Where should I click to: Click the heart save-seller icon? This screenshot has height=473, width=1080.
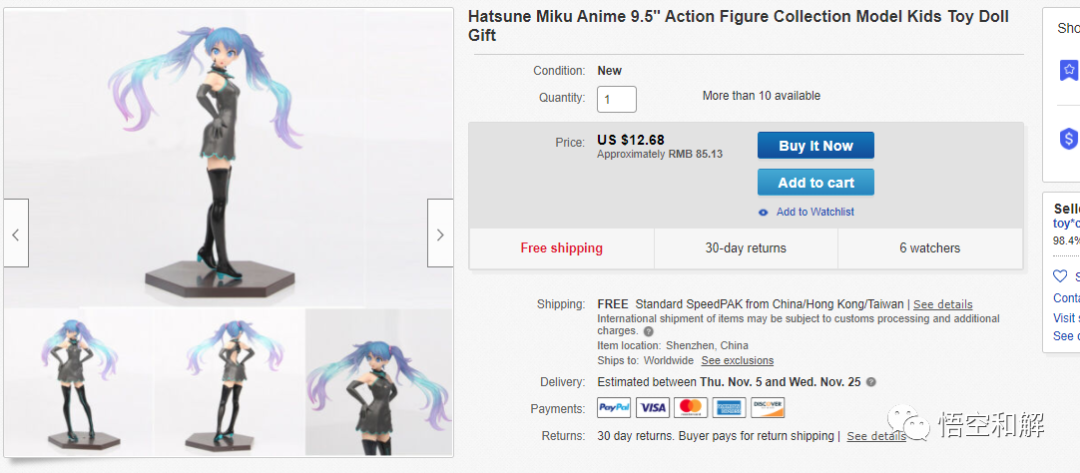pos(1060,276)
